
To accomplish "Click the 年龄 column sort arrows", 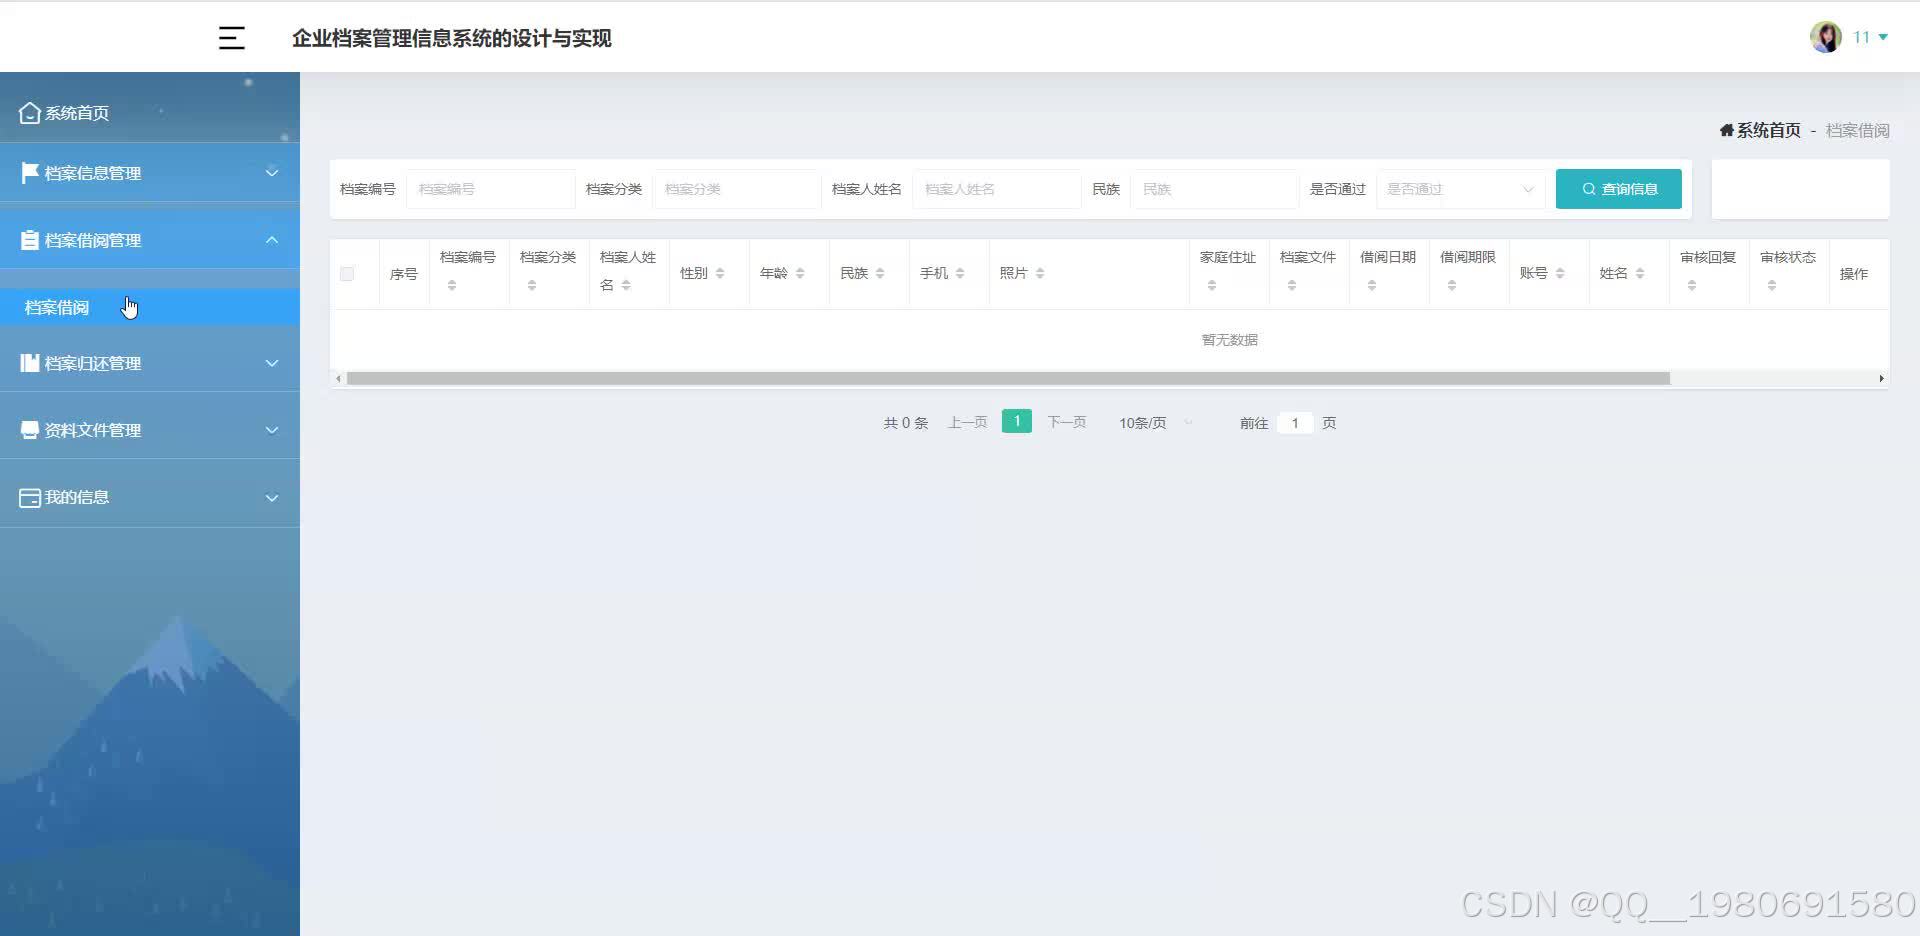I will [799, 272].
